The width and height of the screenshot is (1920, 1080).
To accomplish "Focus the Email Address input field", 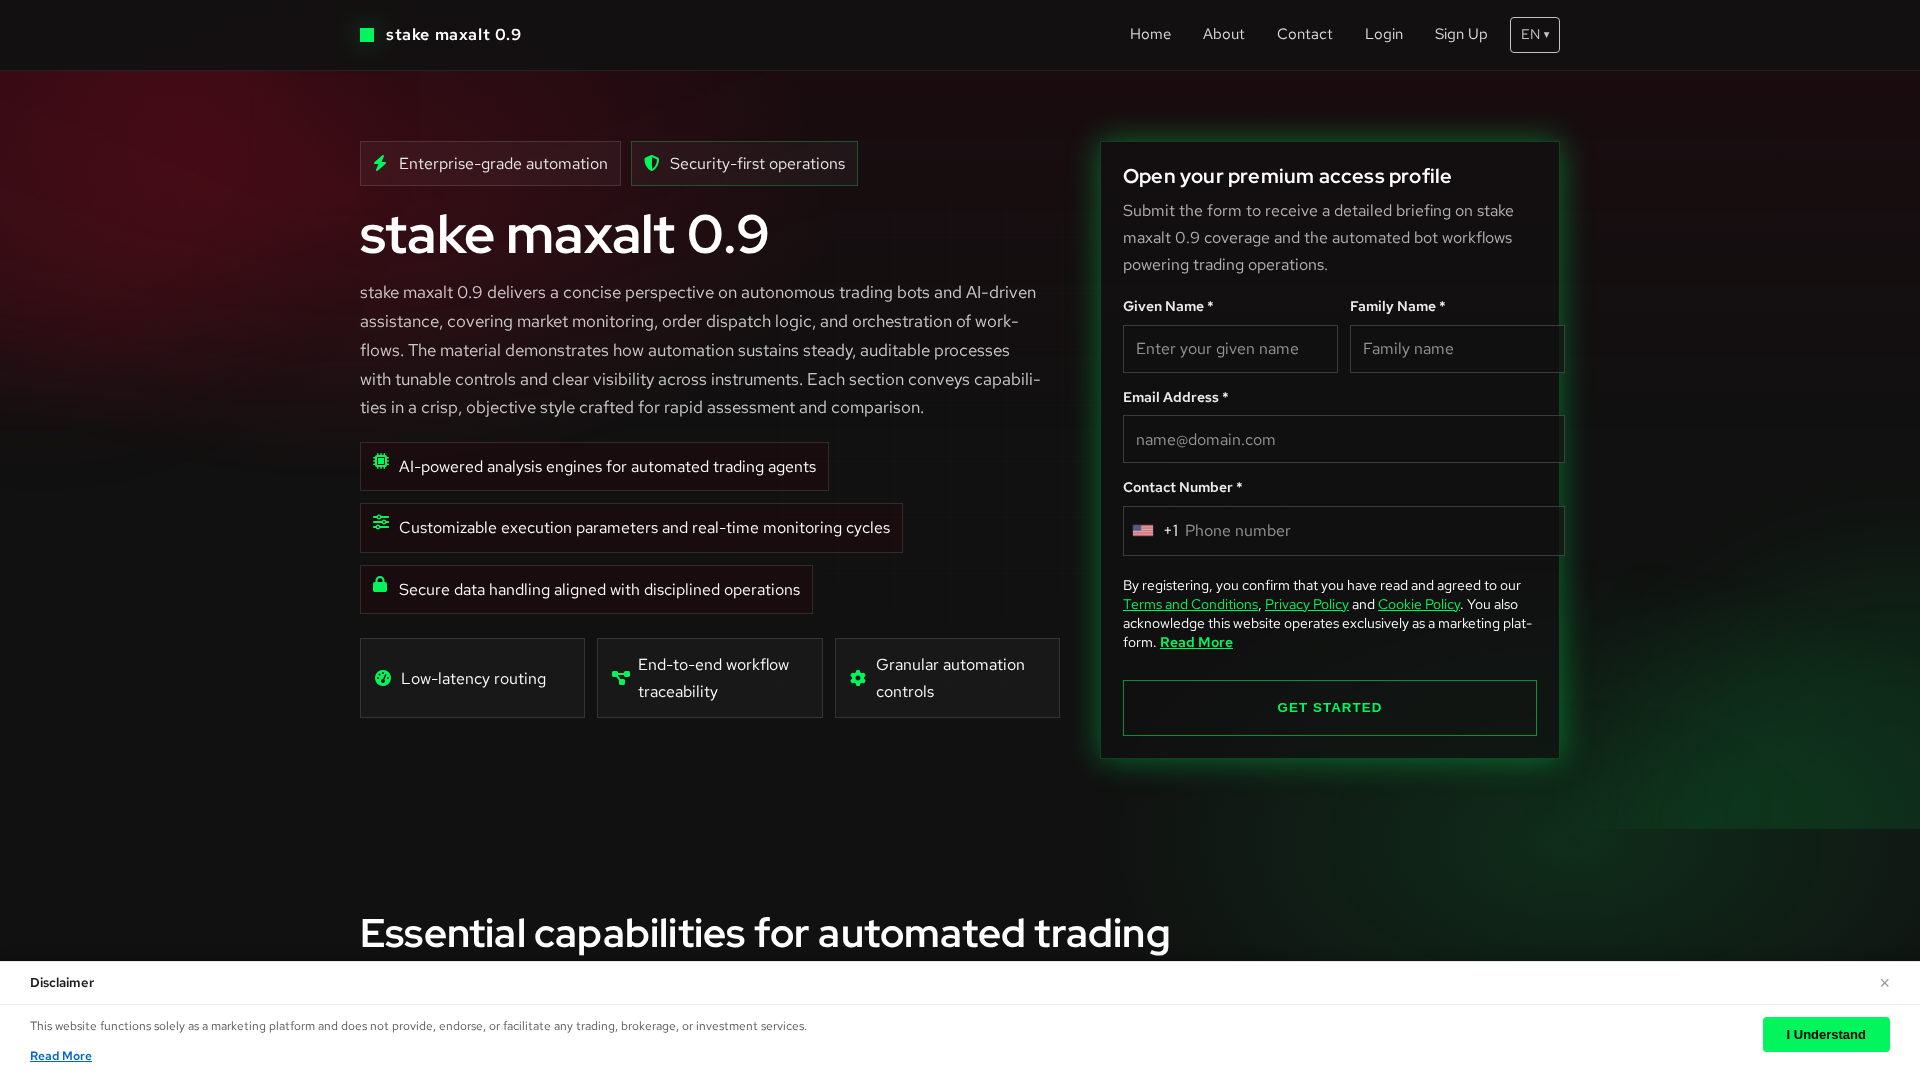I will [x=1343, y=439].
